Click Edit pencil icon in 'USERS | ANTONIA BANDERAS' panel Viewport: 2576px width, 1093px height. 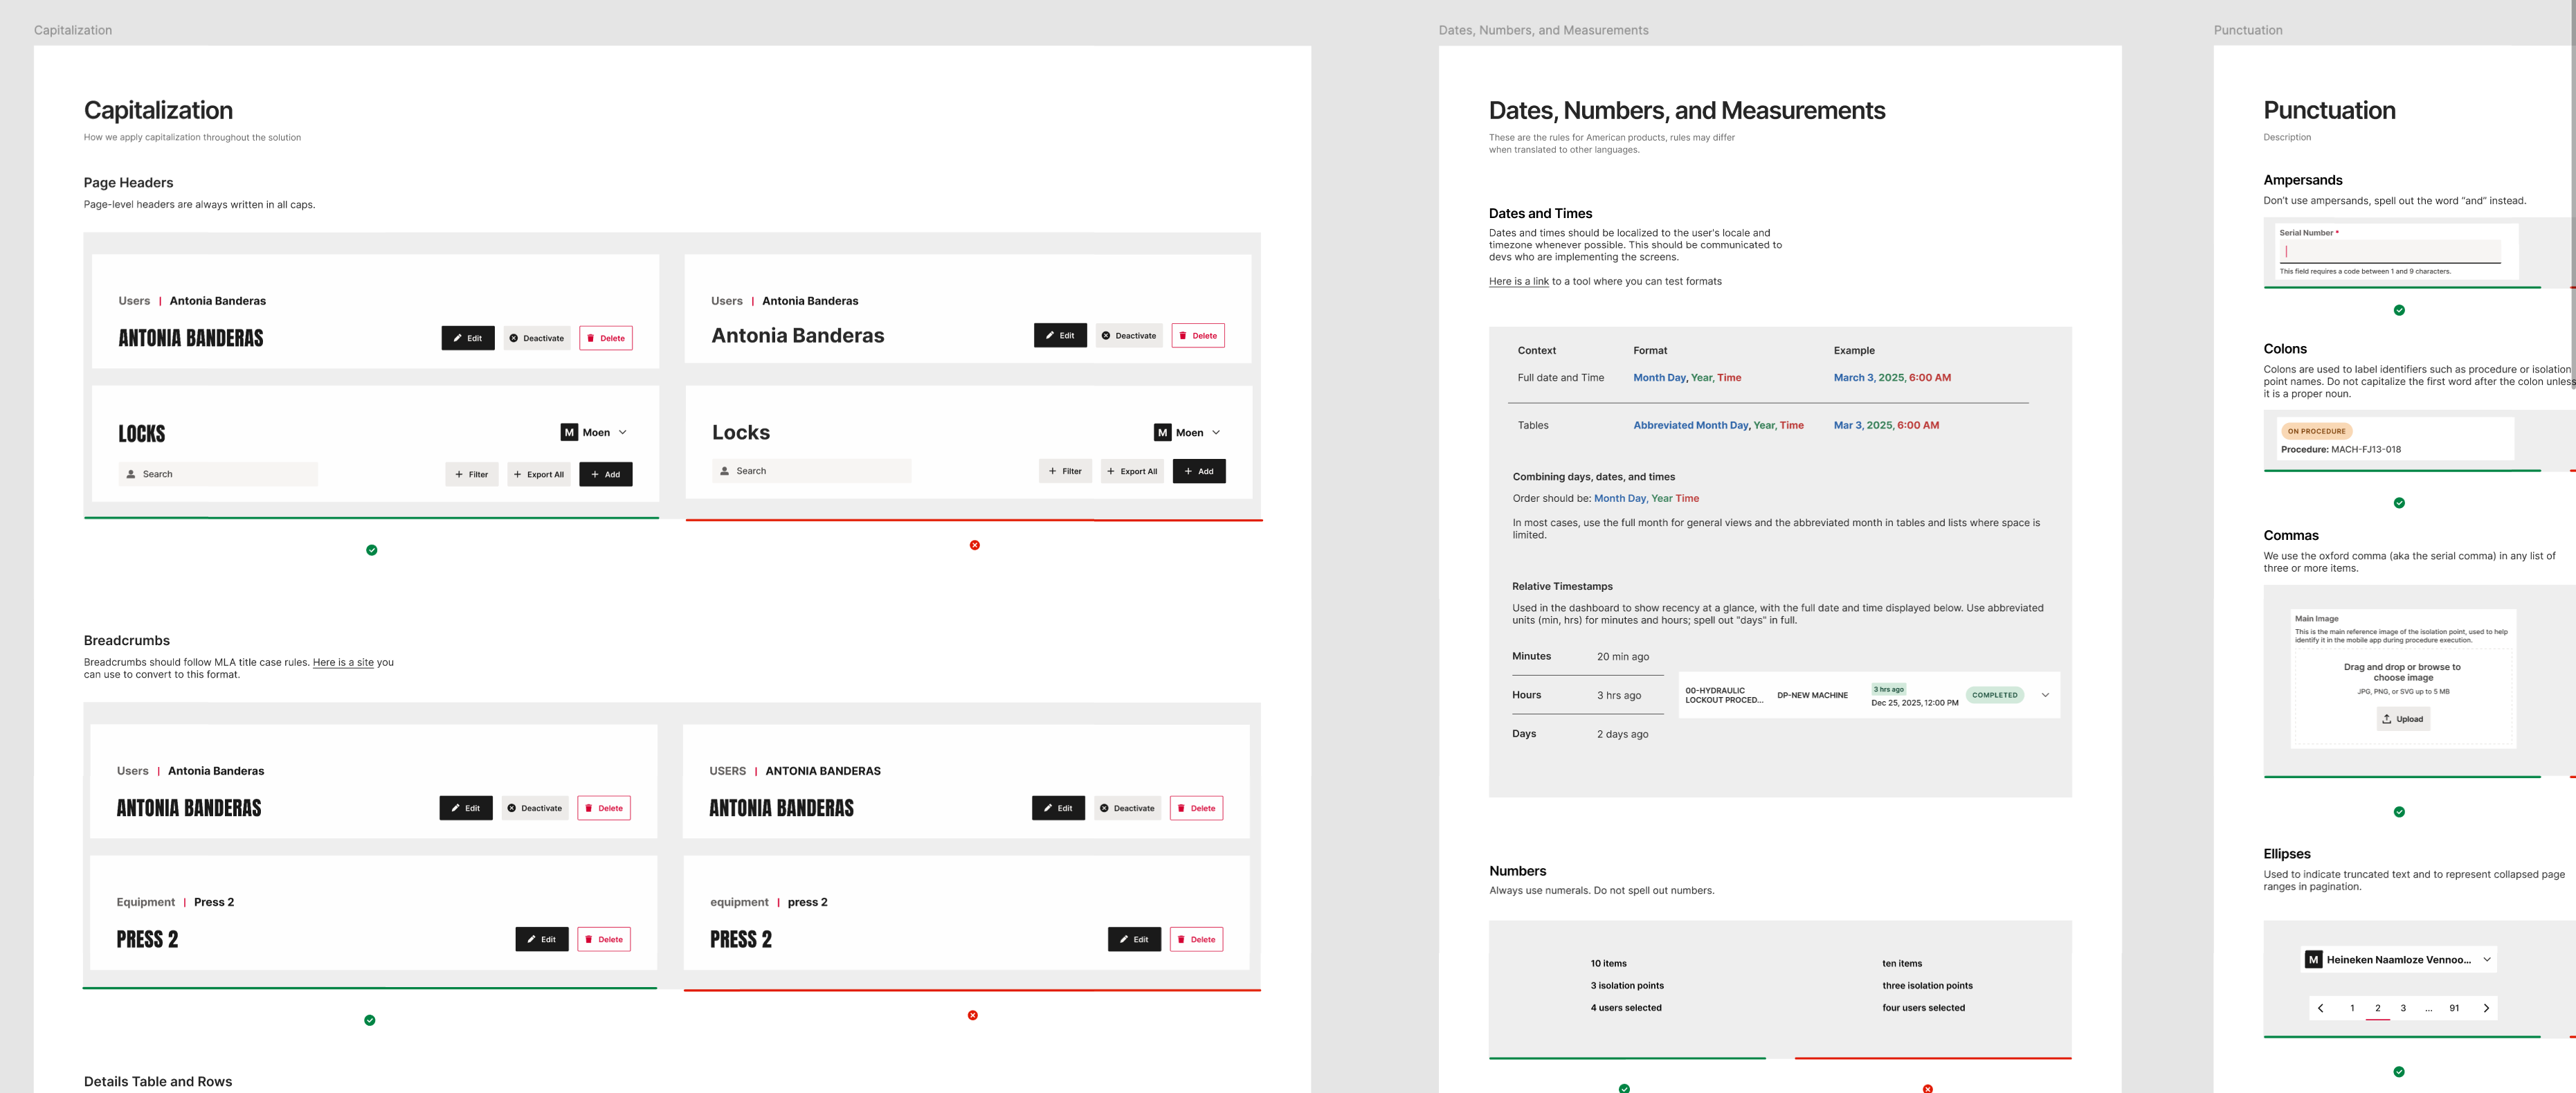coord(1047,808)
